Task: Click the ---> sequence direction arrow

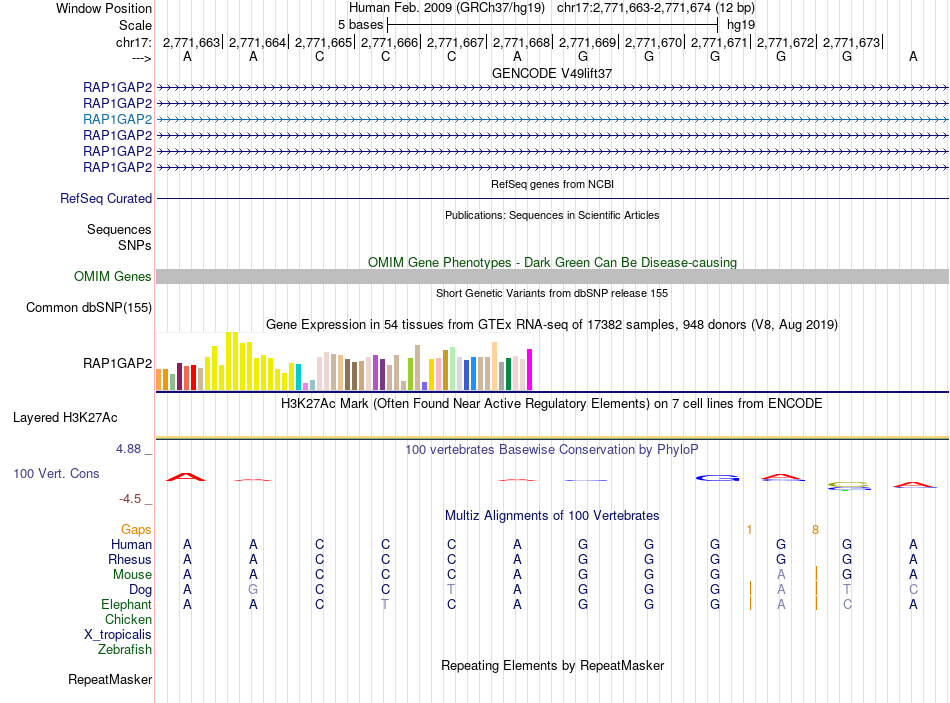Action: 141,58
